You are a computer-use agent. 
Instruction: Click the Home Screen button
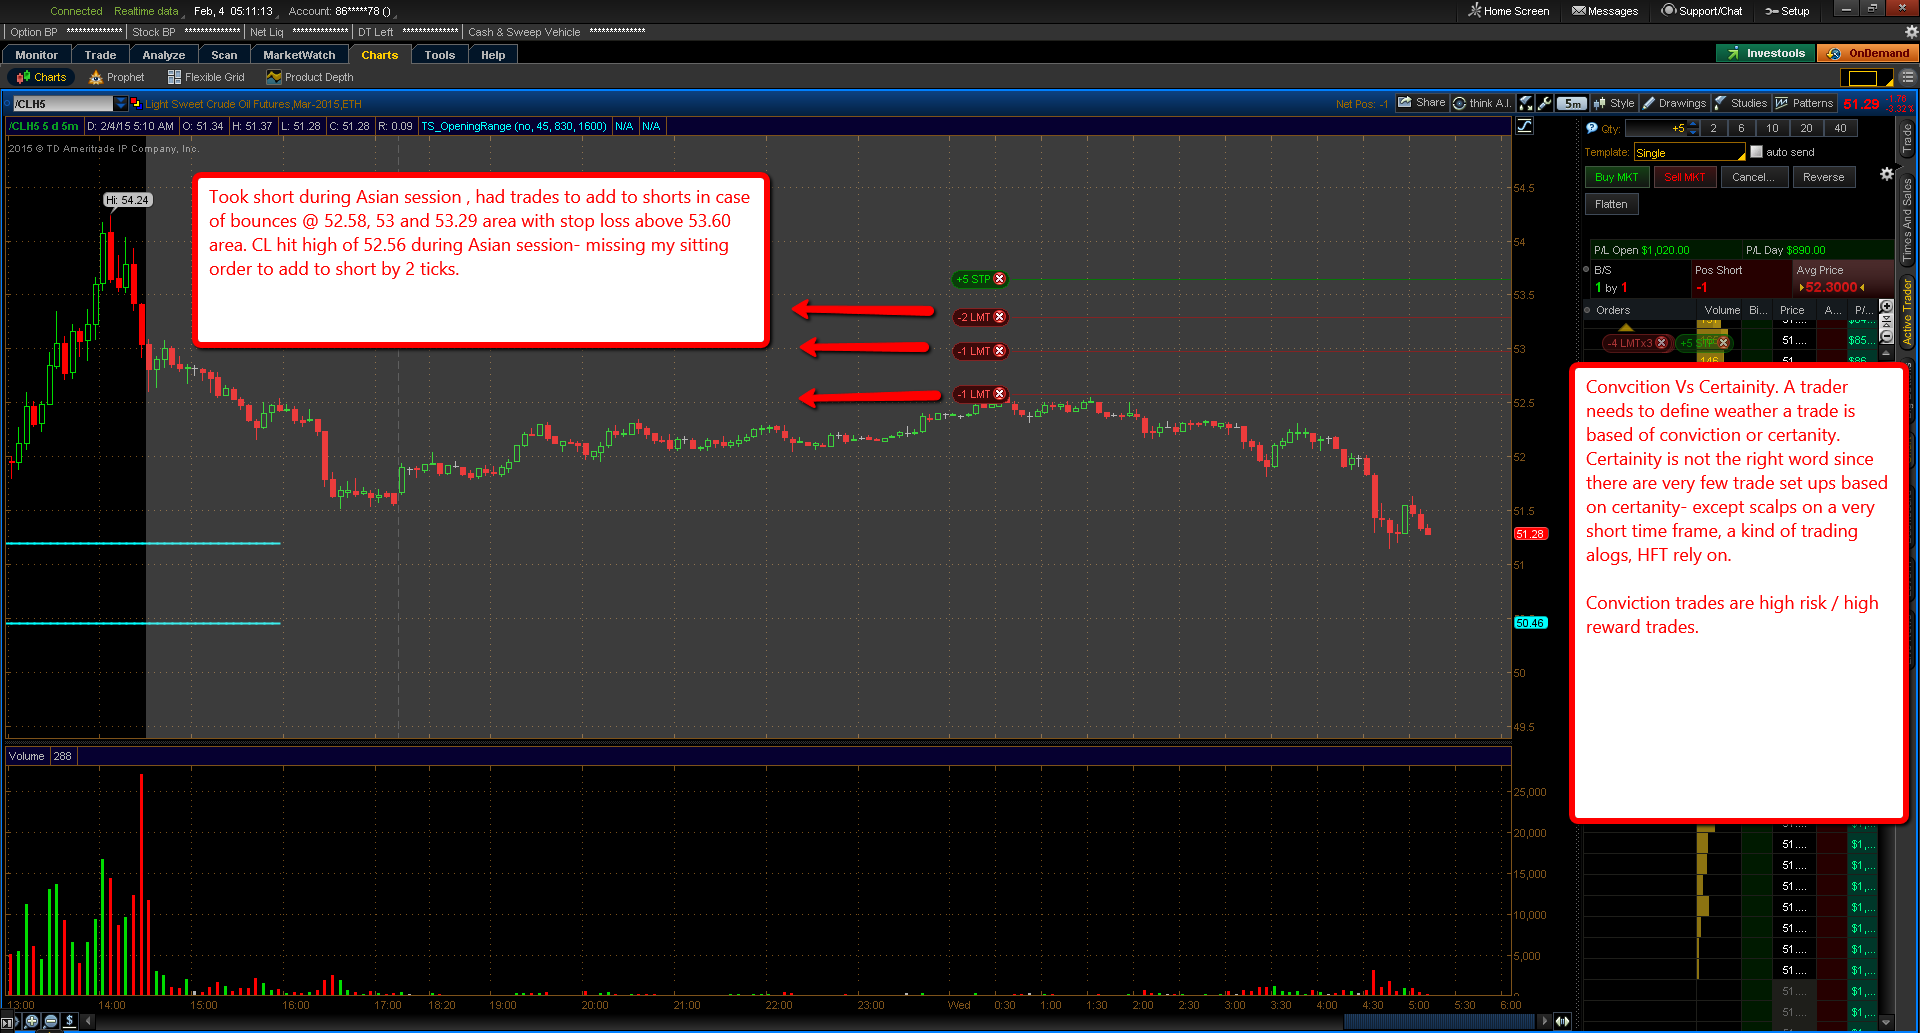[1509, 11]
